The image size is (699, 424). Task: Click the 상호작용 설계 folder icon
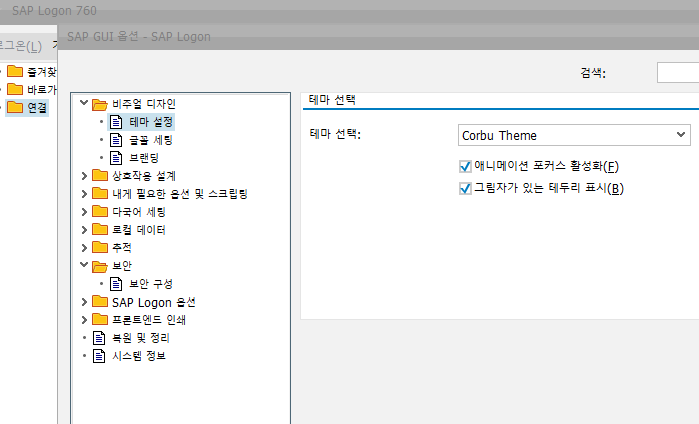(x=99, y=175)
